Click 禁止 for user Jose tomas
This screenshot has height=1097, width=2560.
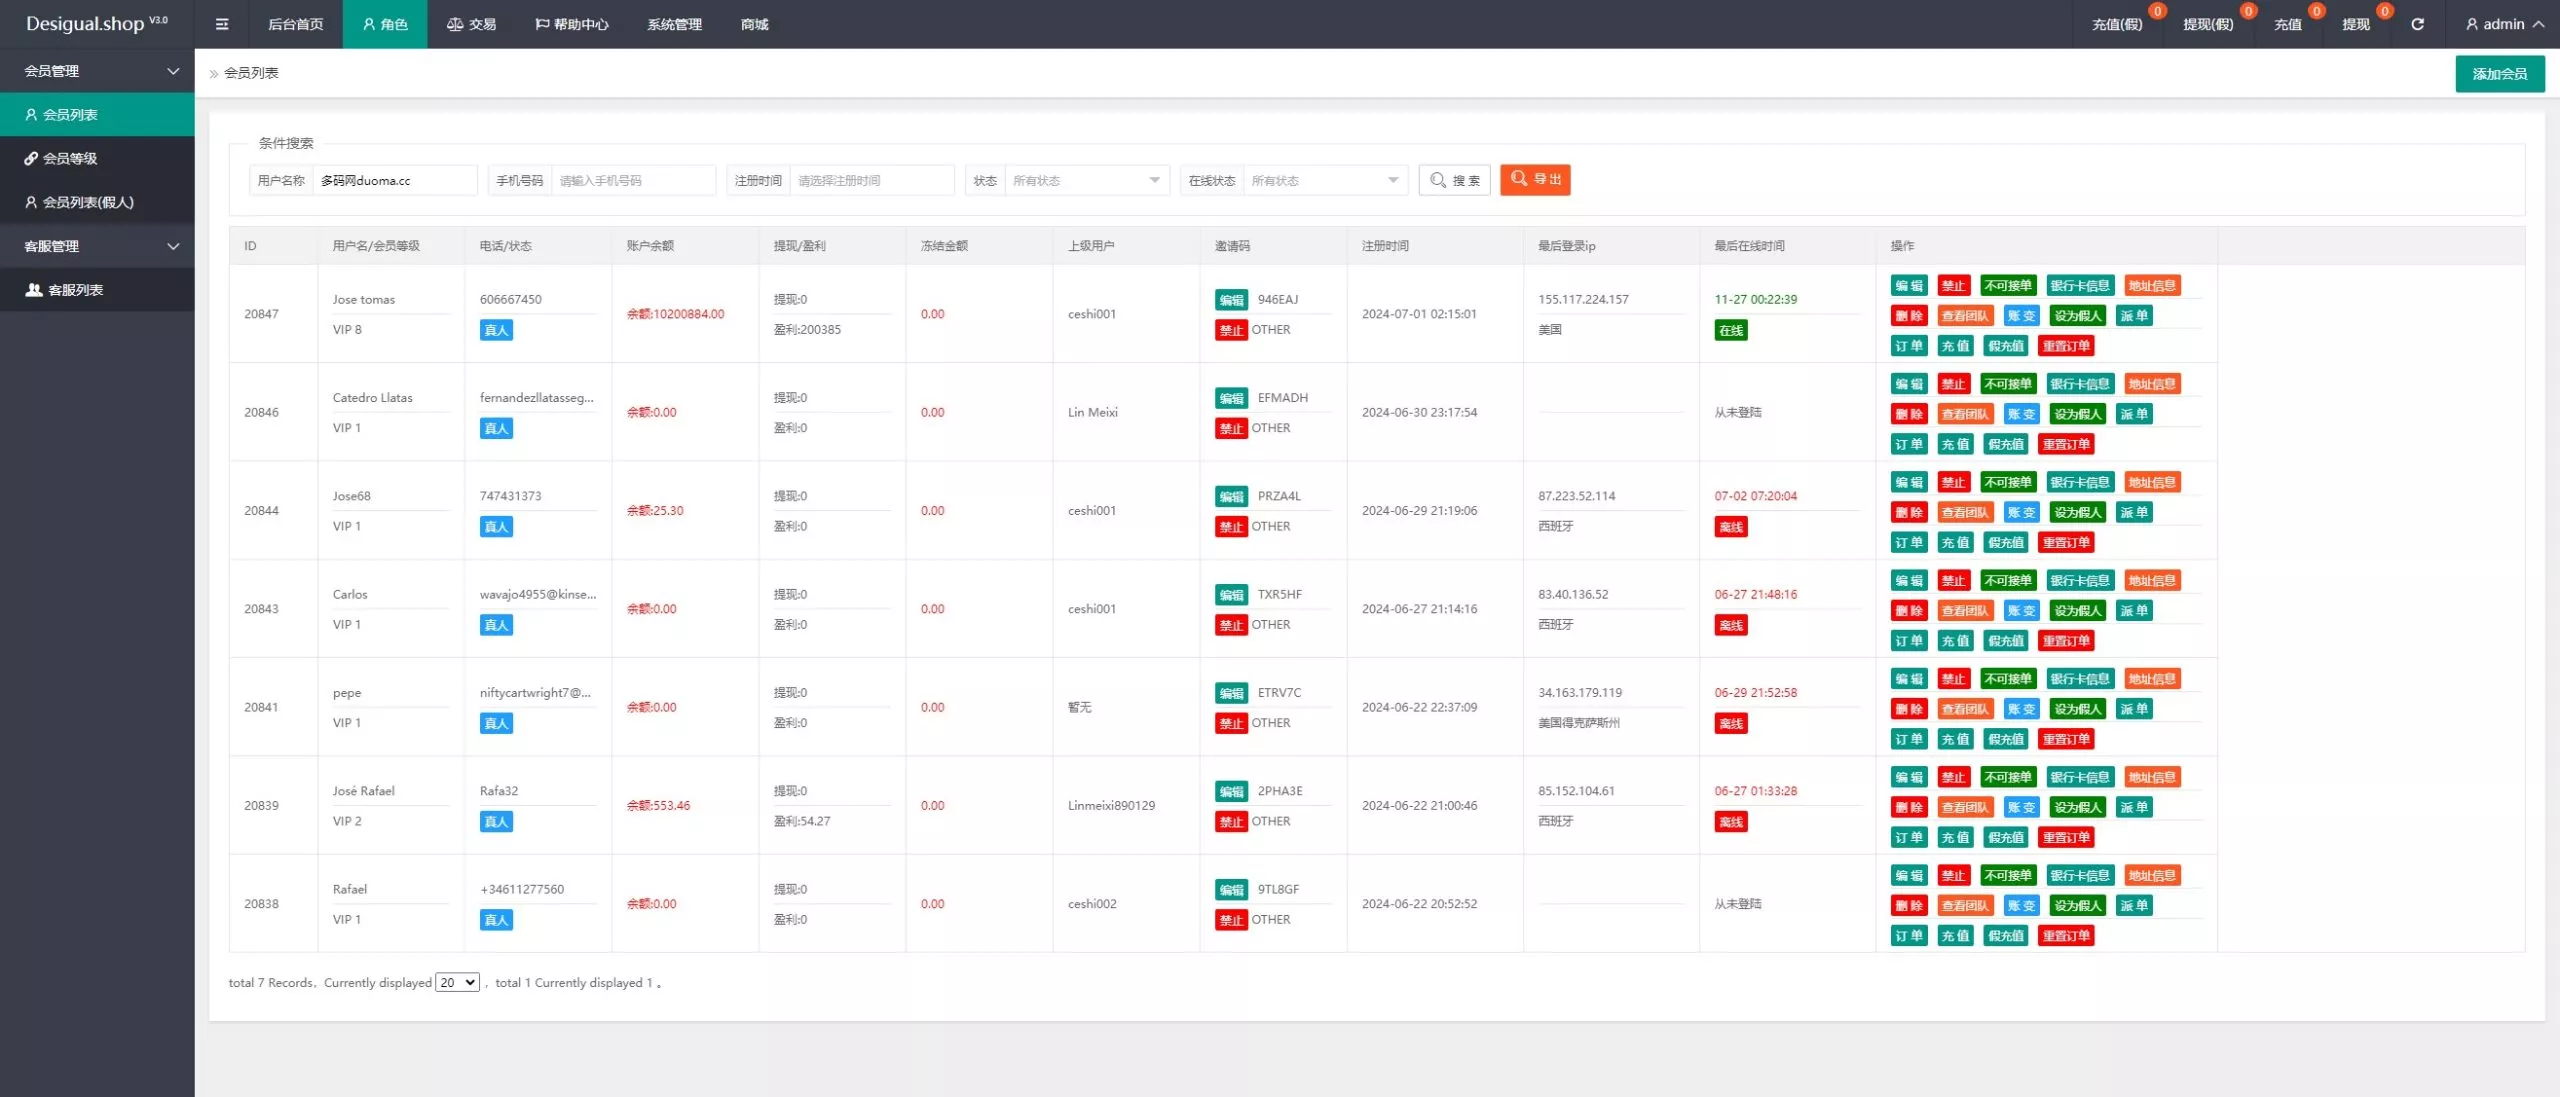(1953, 286)
